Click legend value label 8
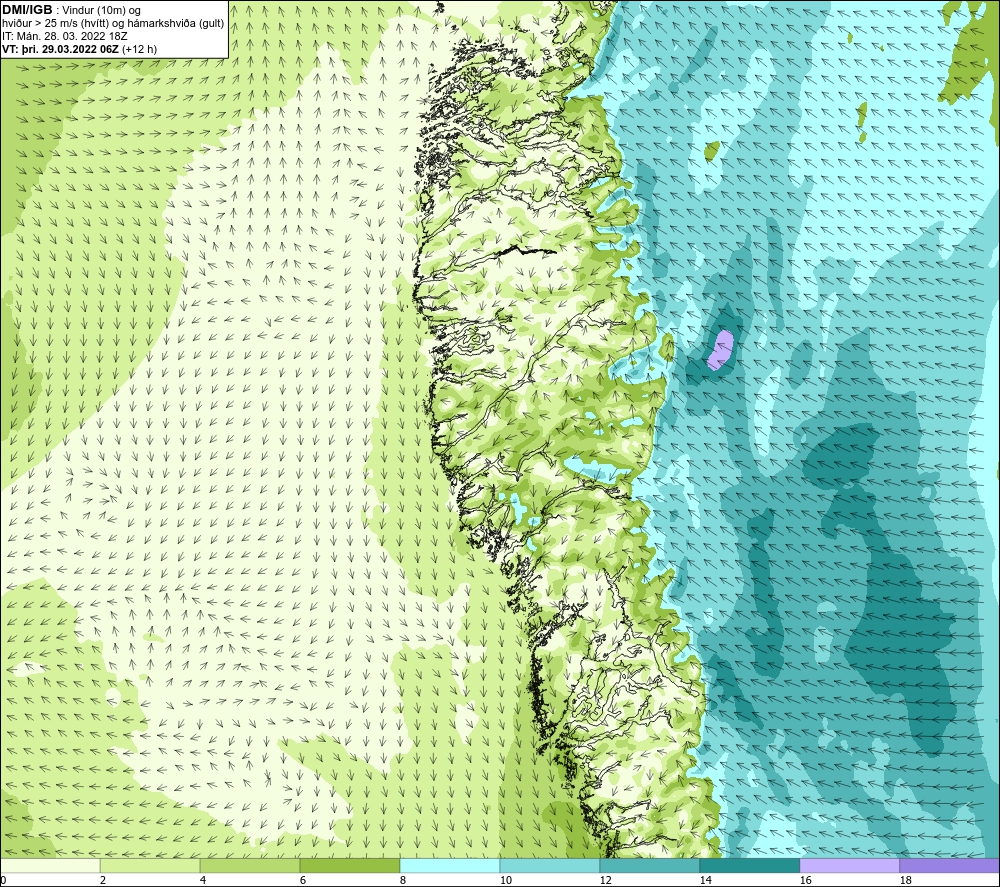The height and width of the screenshot is (887, 1000). [402, 881]
